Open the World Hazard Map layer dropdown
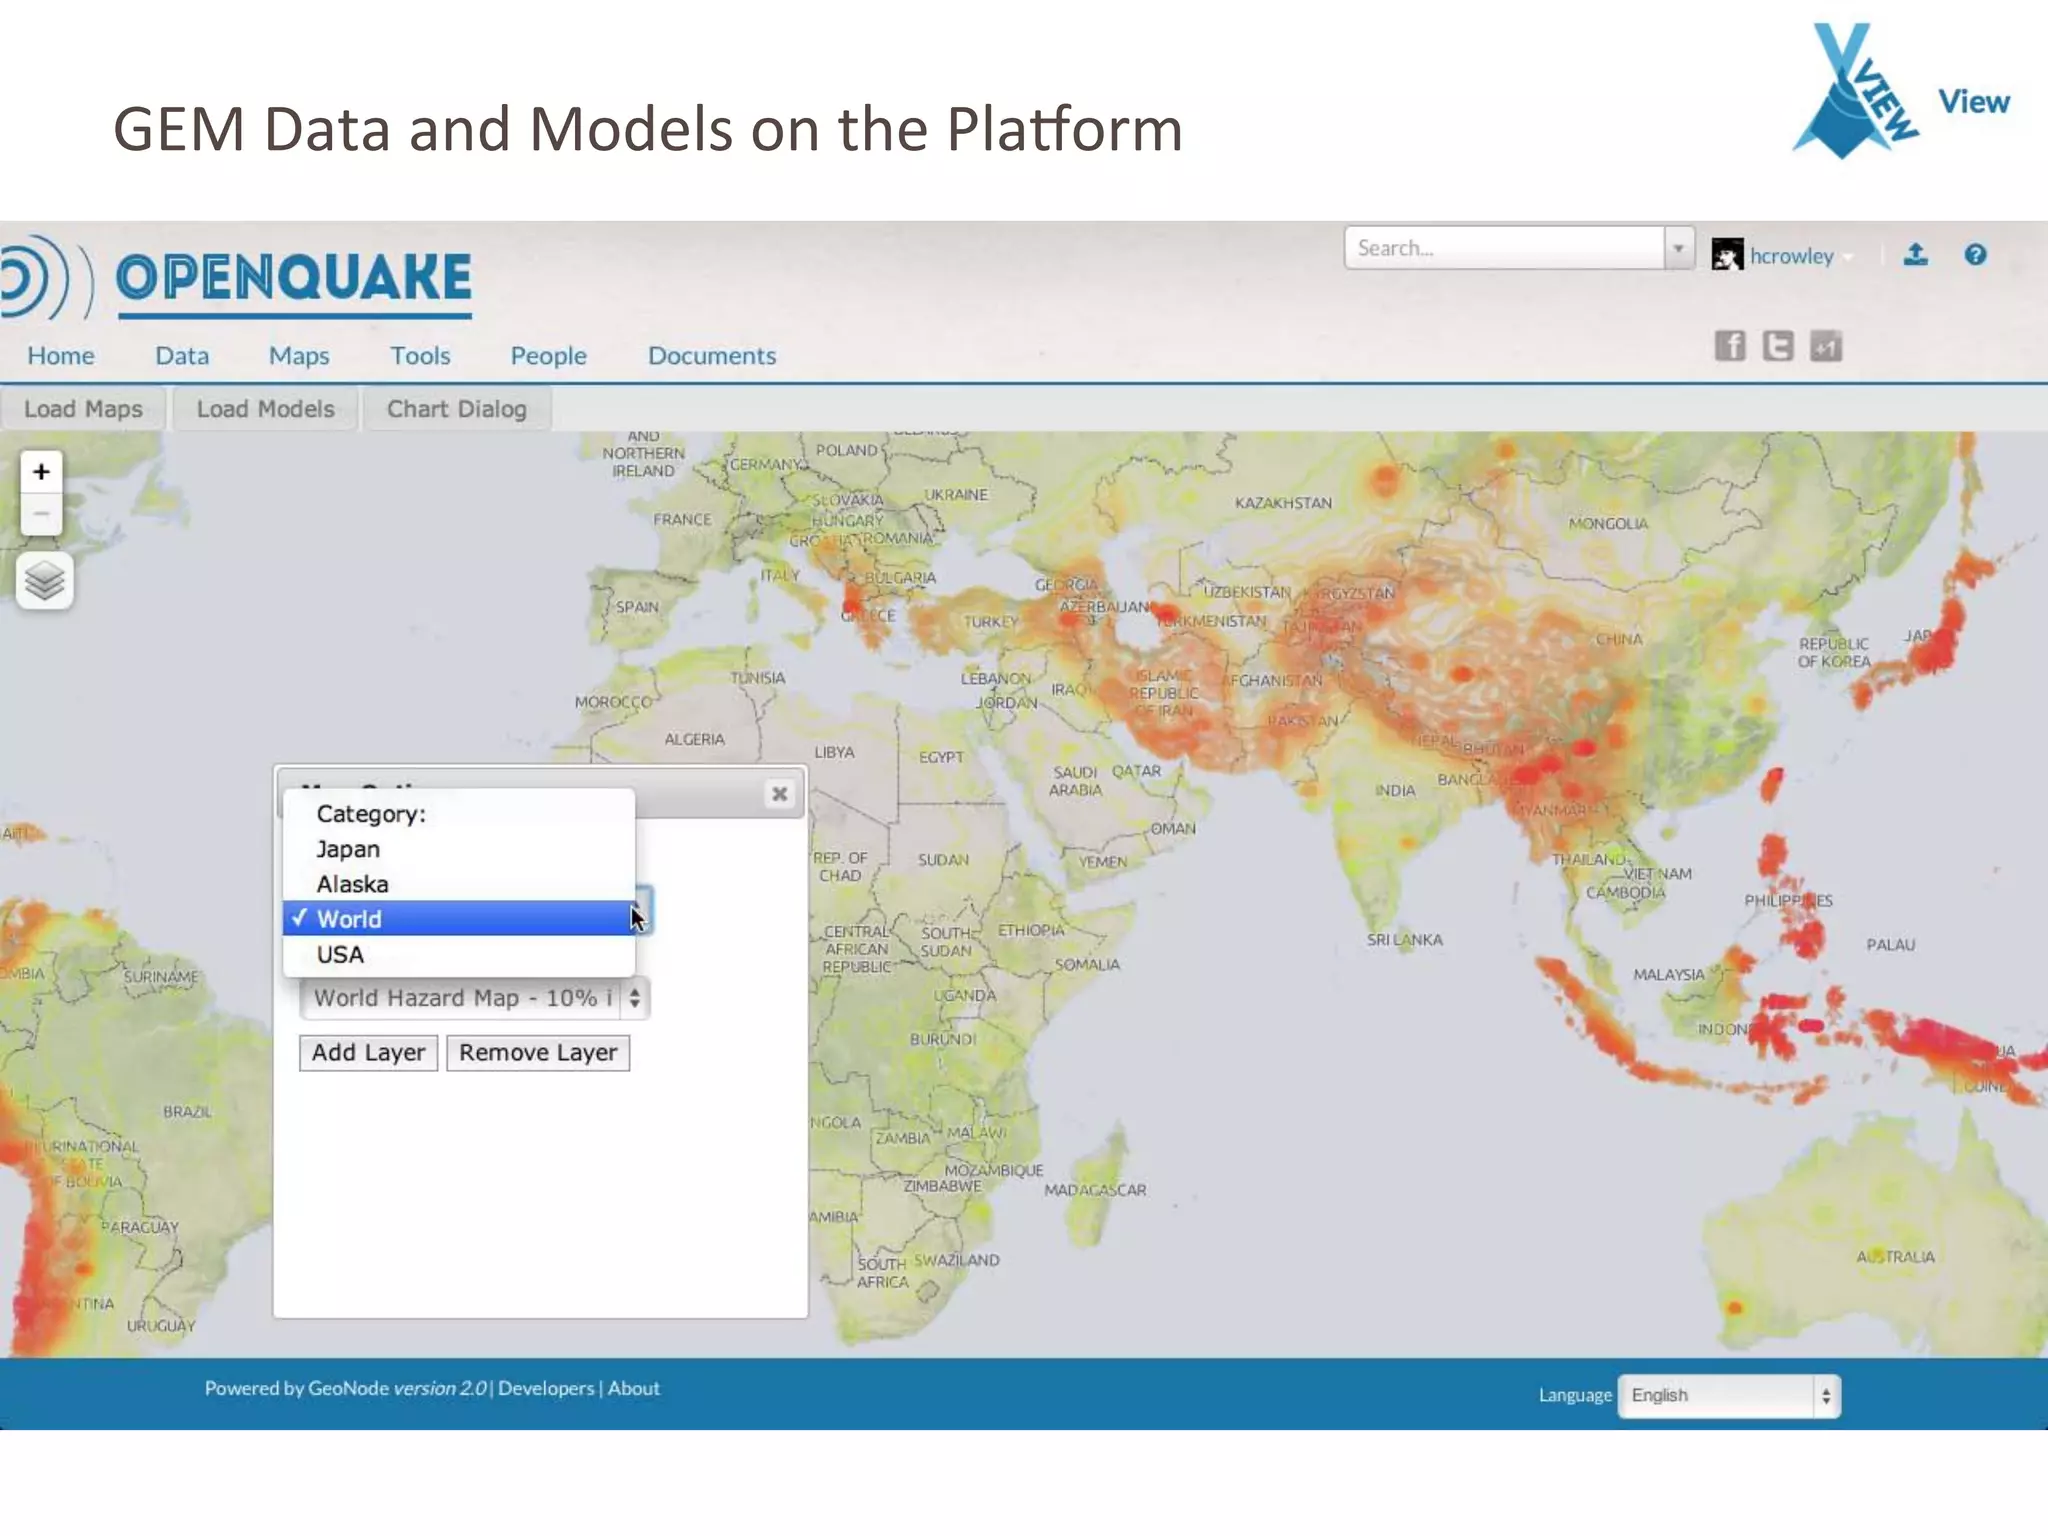Image resolution: width=2048 pixels, height=1536 pixels. (475, 998)
